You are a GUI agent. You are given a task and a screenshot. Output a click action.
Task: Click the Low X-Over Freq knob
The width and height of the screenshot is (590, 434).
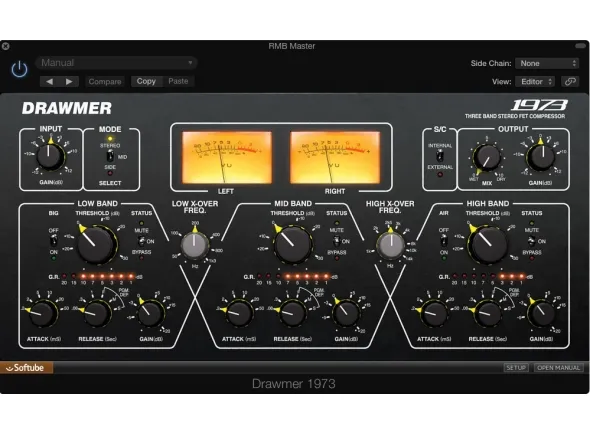pyautogui.click(x=195, y=245)
